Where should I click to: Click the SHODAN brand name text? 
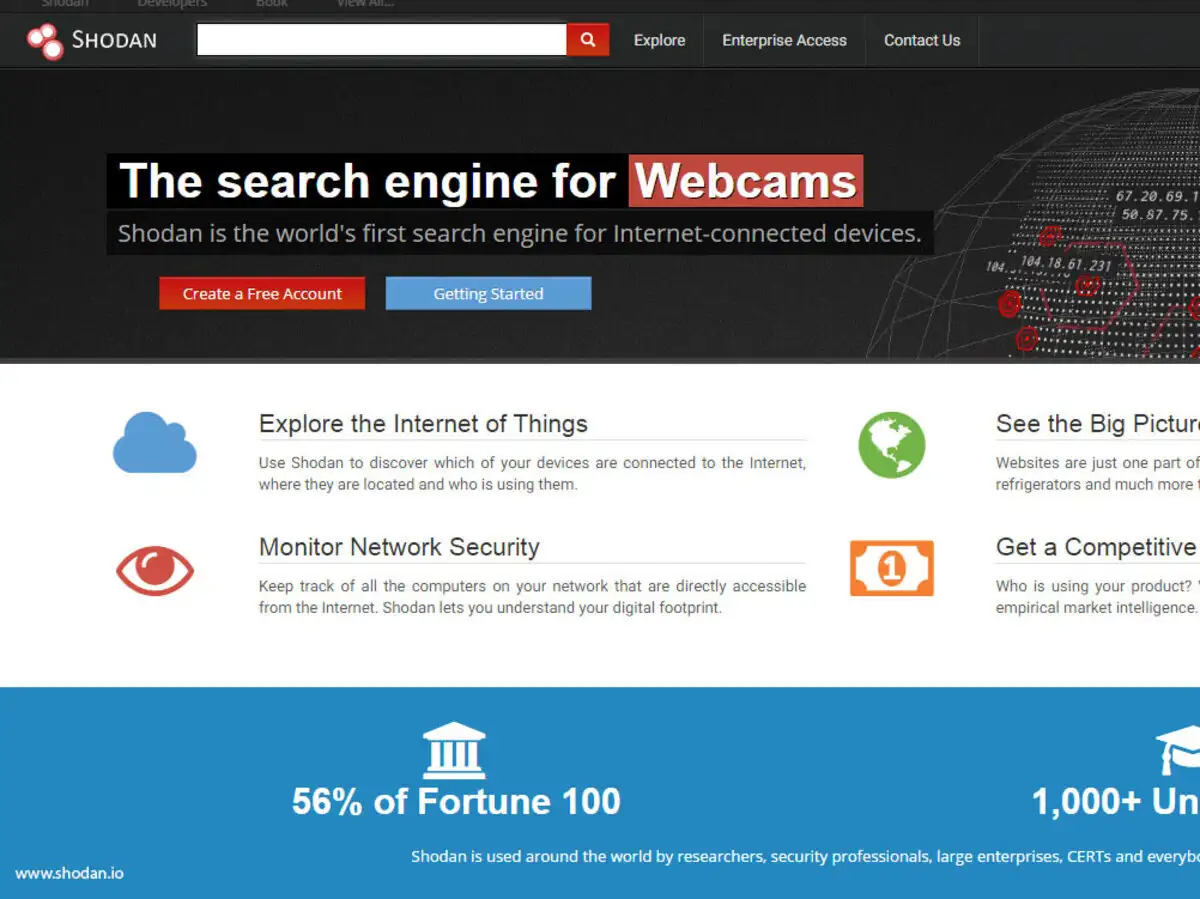(114, 41)
